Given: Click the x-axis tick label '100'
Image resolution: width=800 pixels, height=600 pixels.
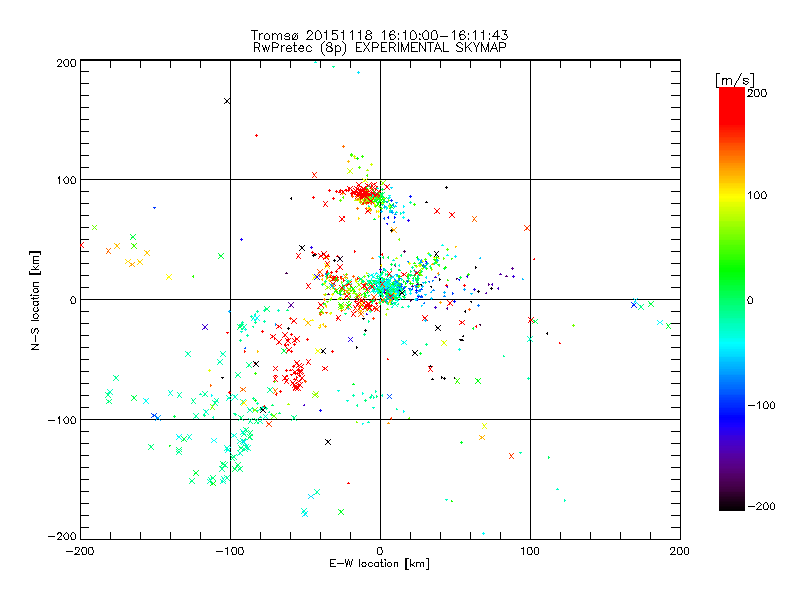Looking at the screenshot, I should pyautogui.click(x=530, y=551).
